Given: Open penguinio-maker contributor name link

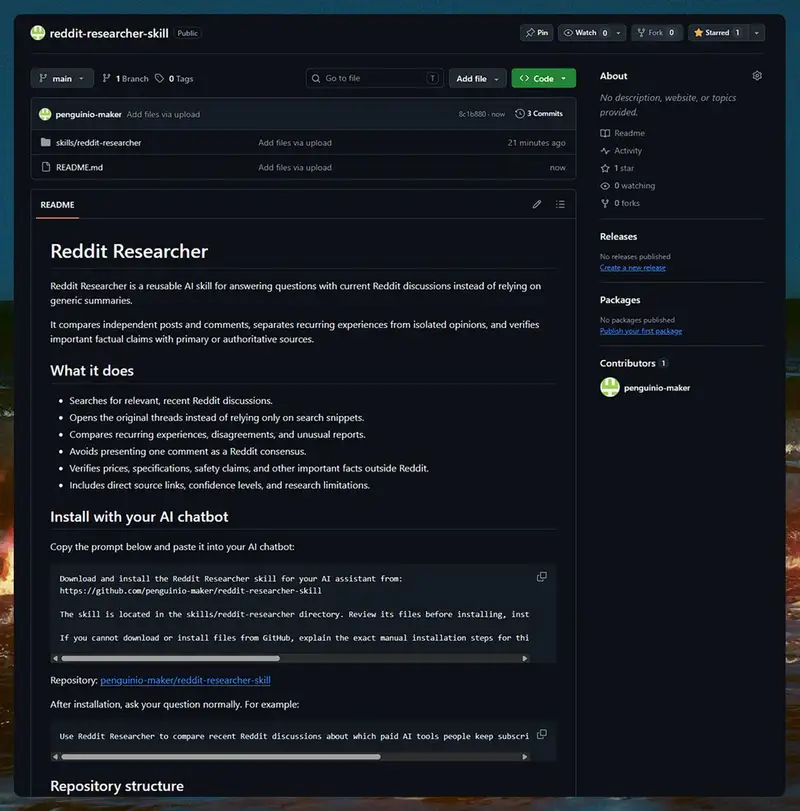Looking at the screenshot, I should pos(657,388).
